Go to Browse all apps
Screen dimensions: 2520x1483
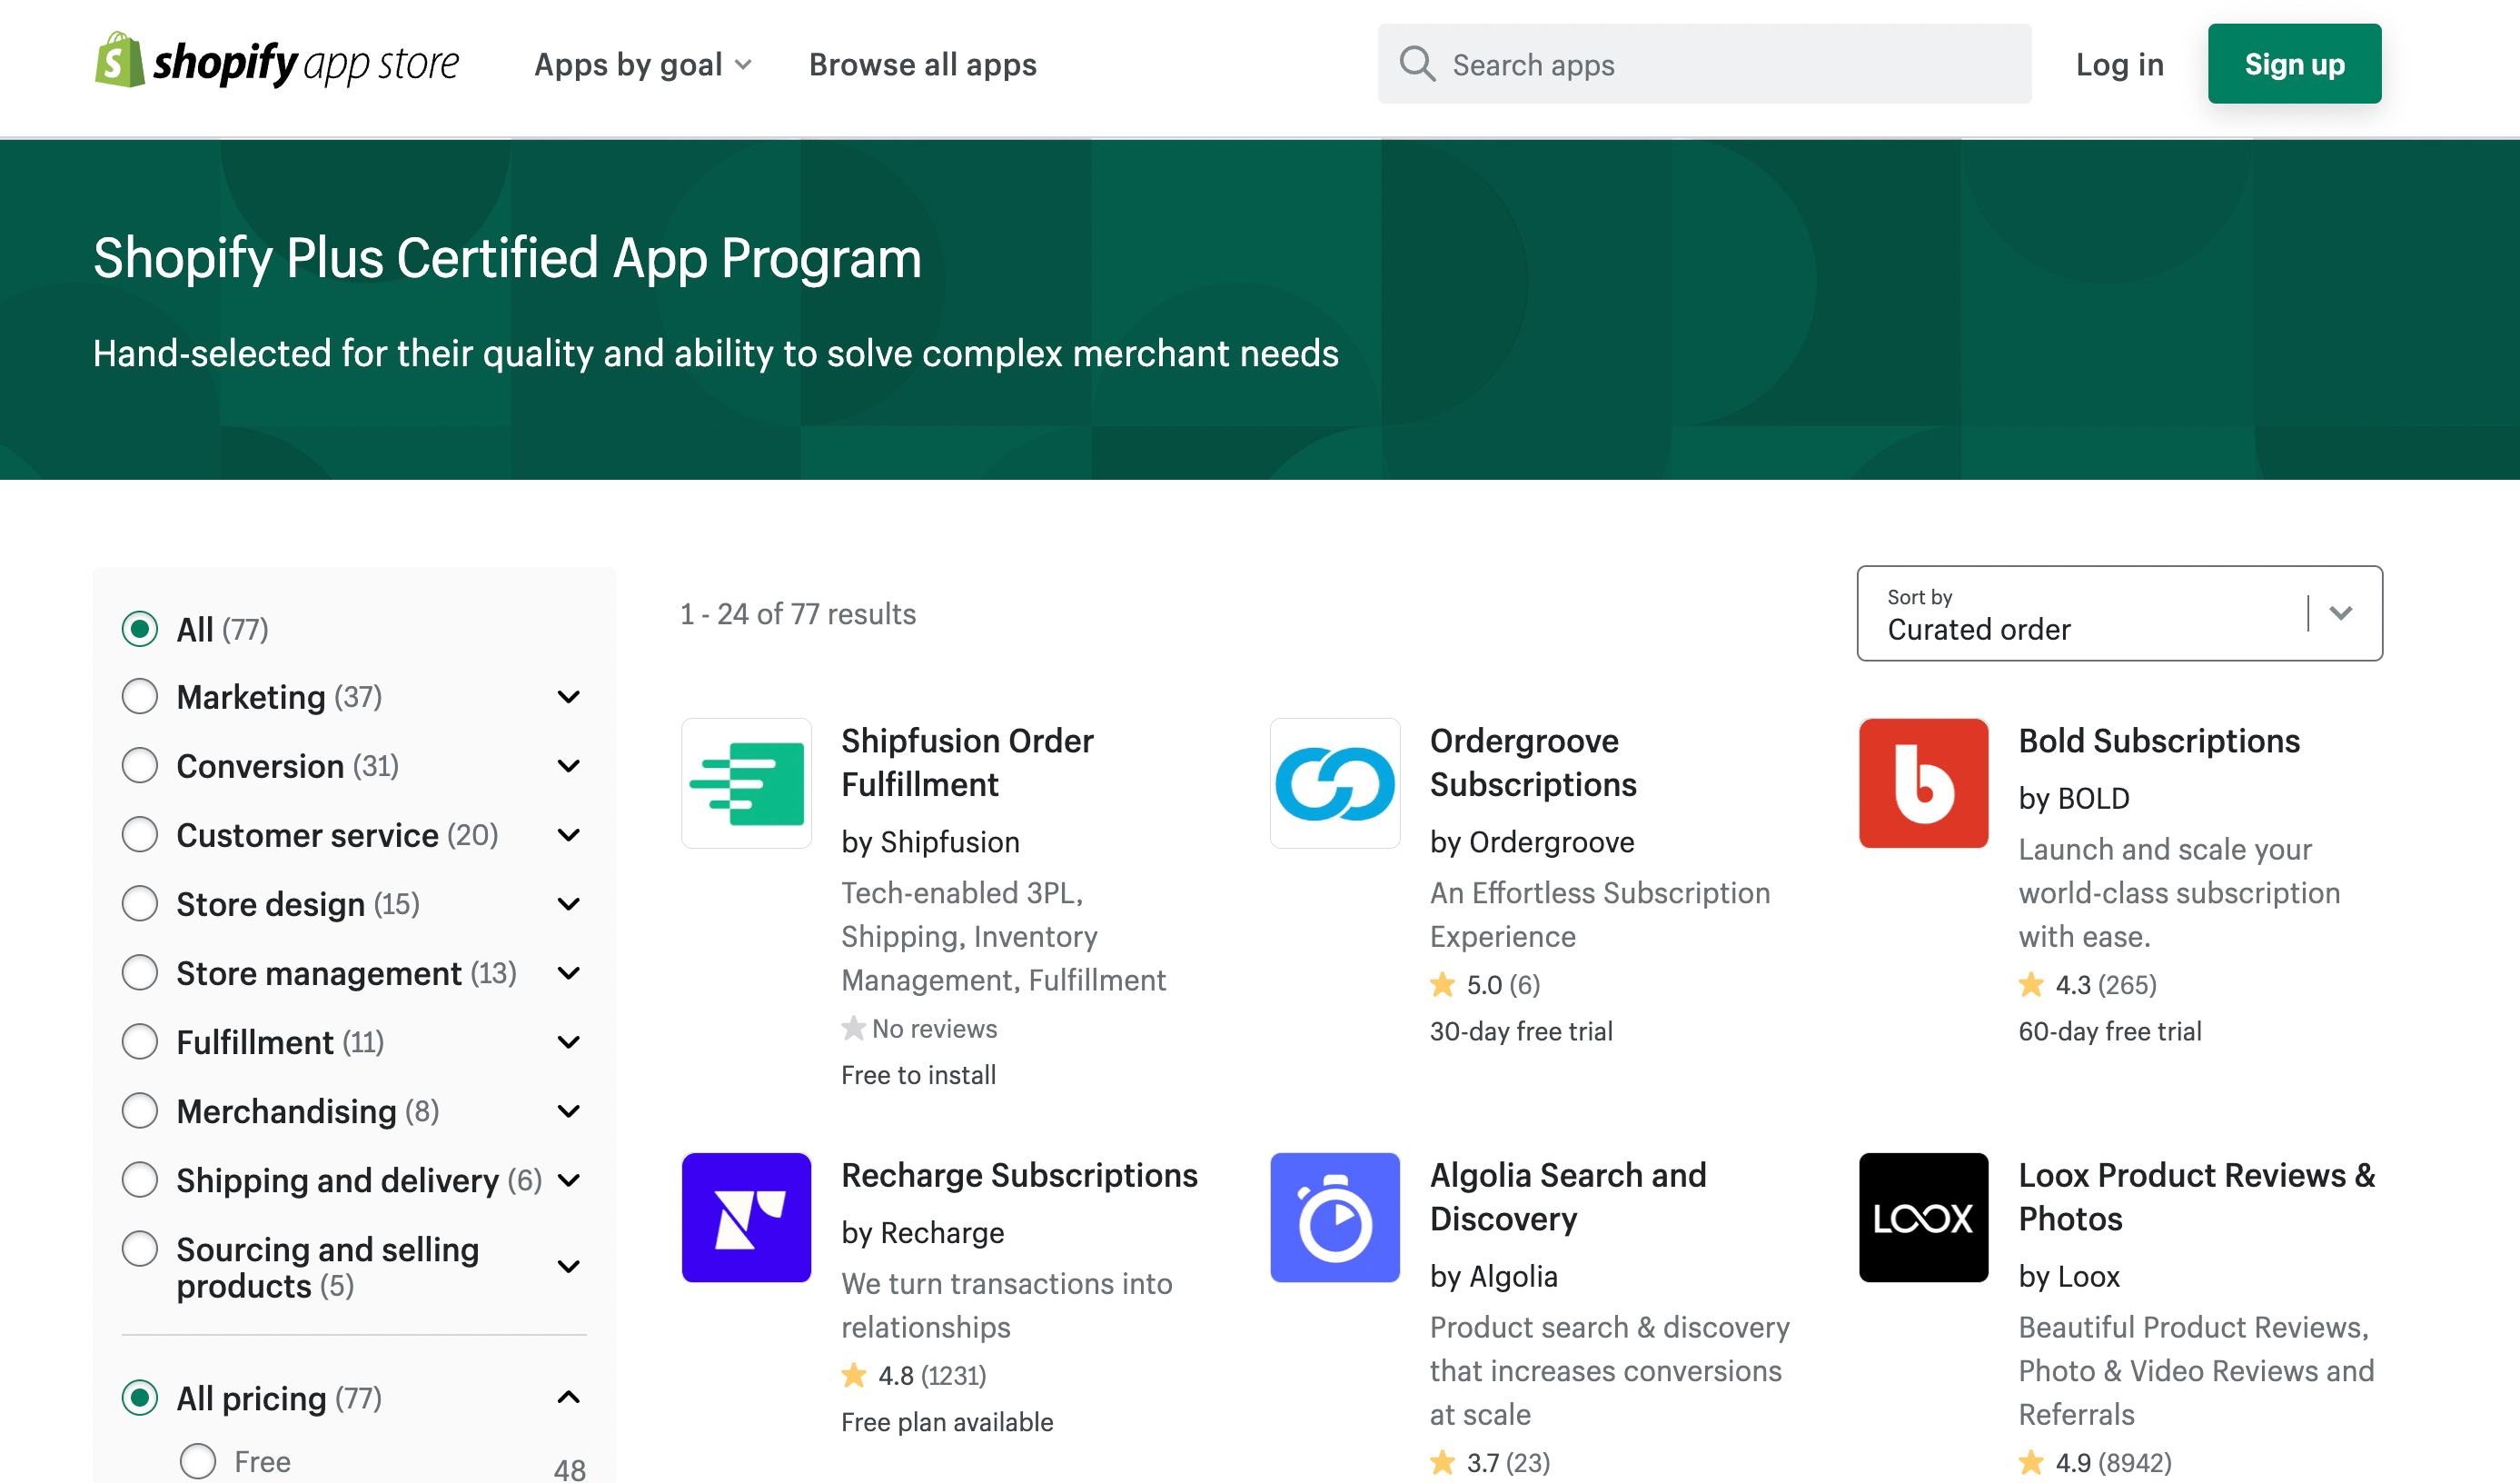922,64
